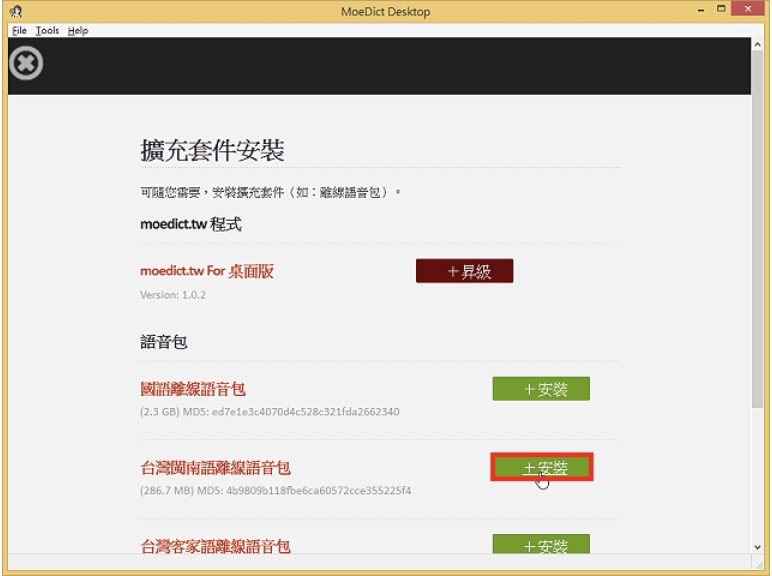Open the File menu

pyautogui.click(x=19, y=31)
